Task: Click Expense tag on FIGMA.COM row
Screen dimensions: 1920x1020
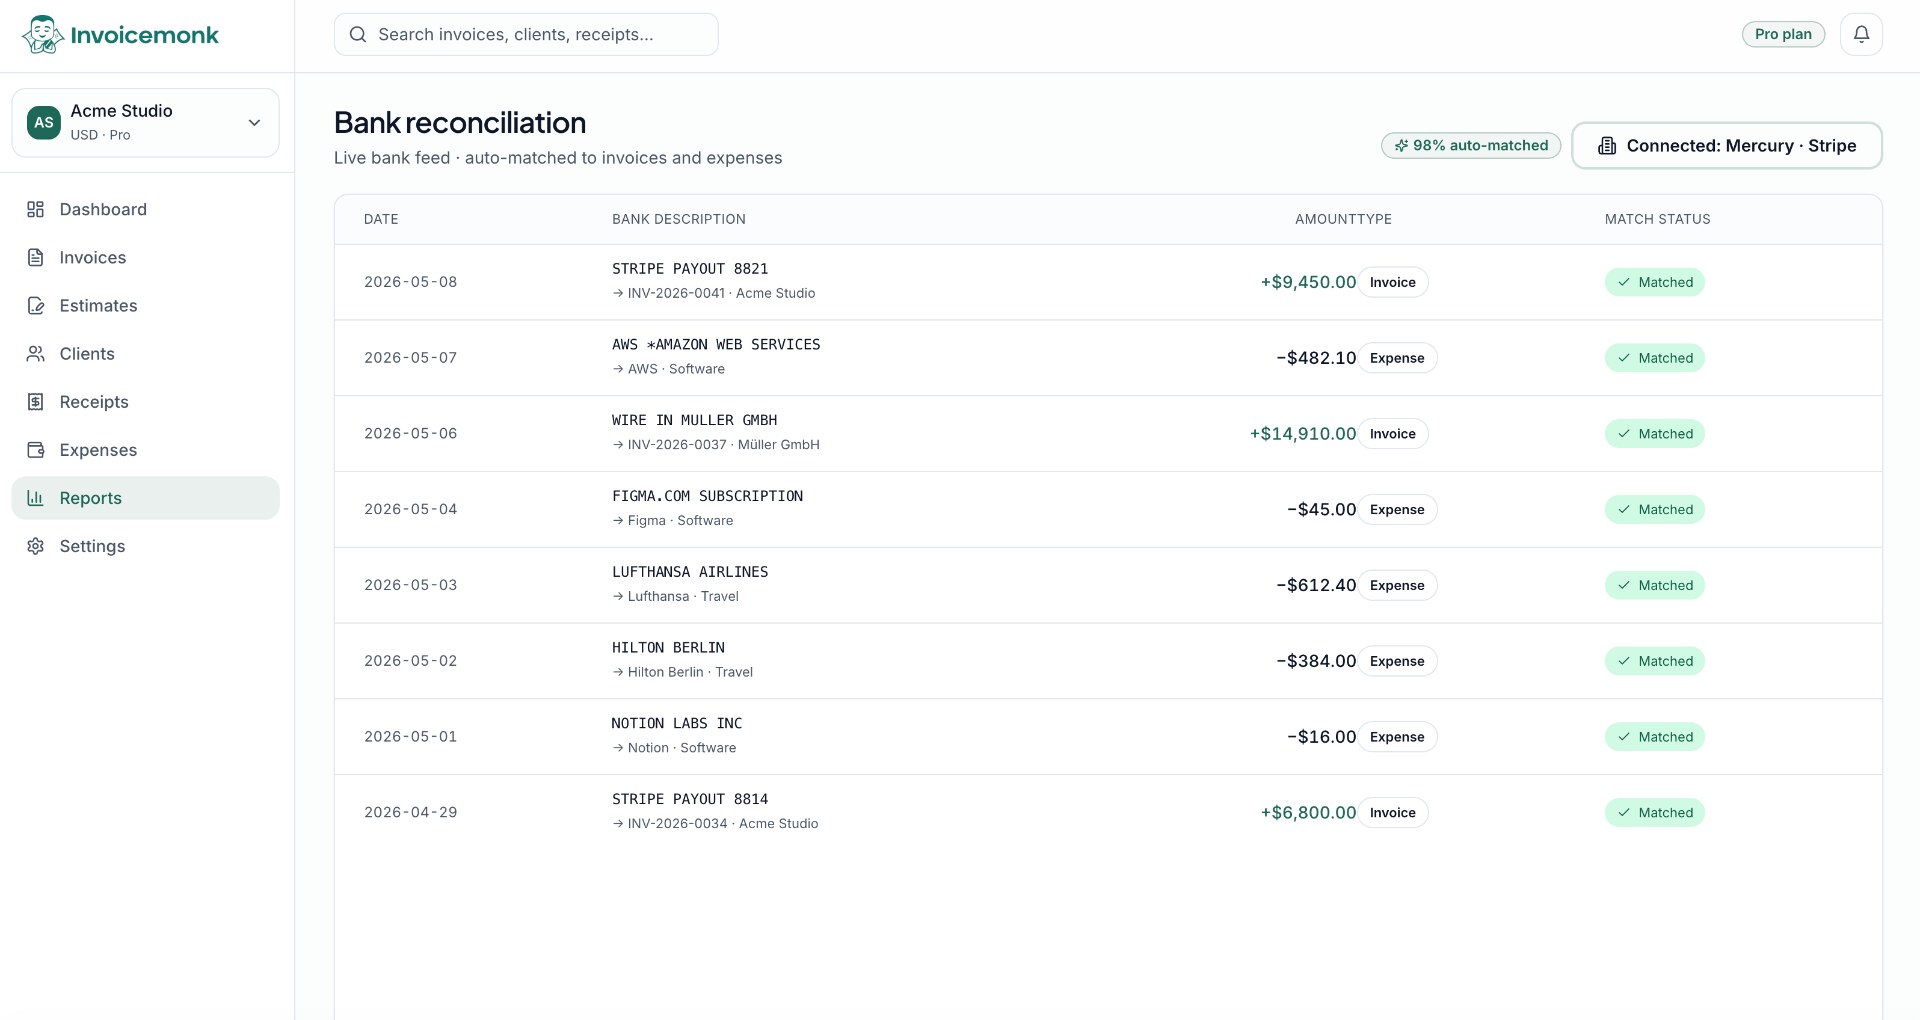Action: pos(1397,509)
